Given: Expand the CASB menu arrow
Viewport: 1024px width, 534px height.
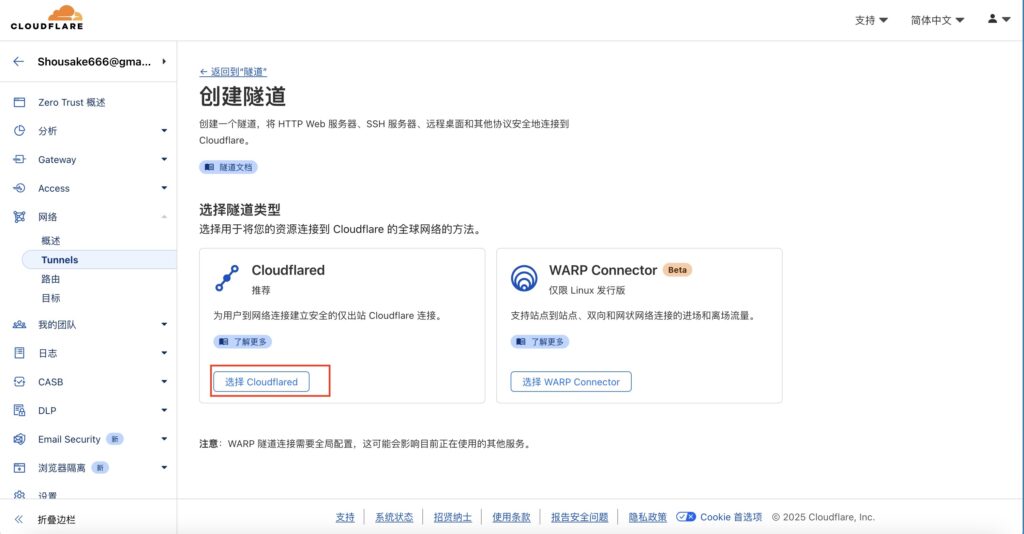Looking at the screenshot, I should 164,382.
